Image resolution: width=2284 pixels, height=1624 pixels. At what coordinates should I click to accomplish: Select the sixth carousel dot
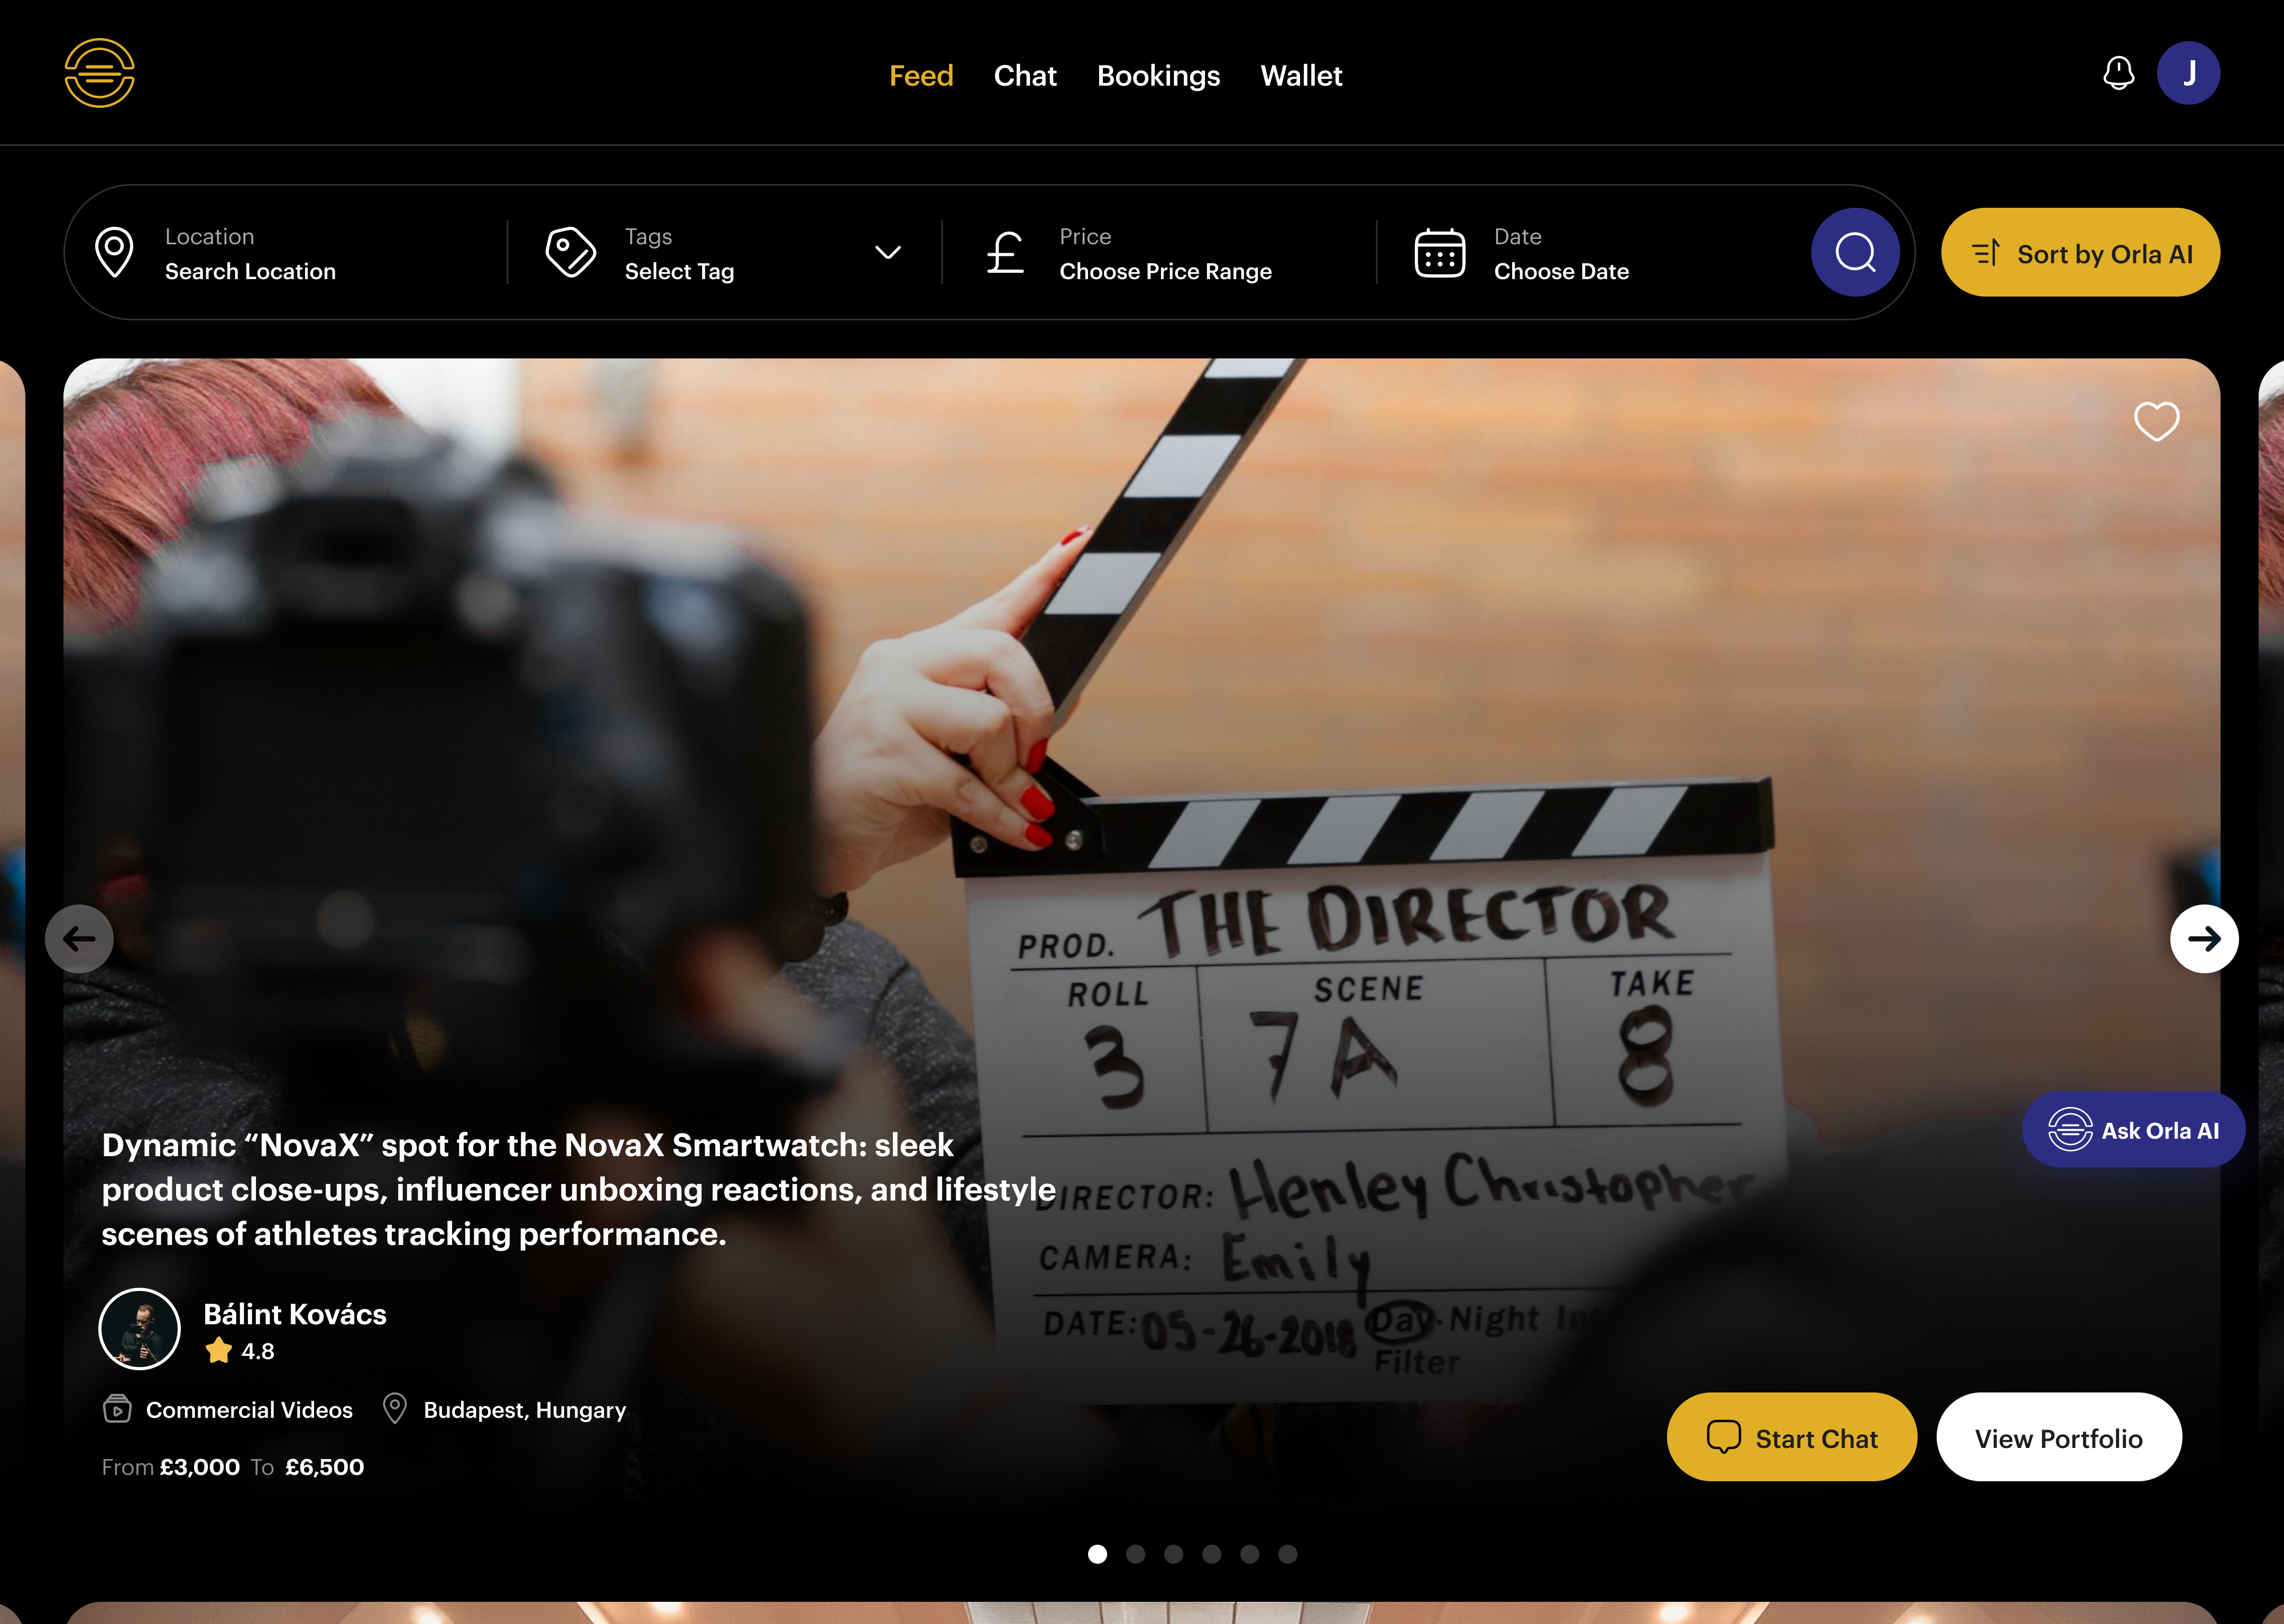tap(1287, 1554)
